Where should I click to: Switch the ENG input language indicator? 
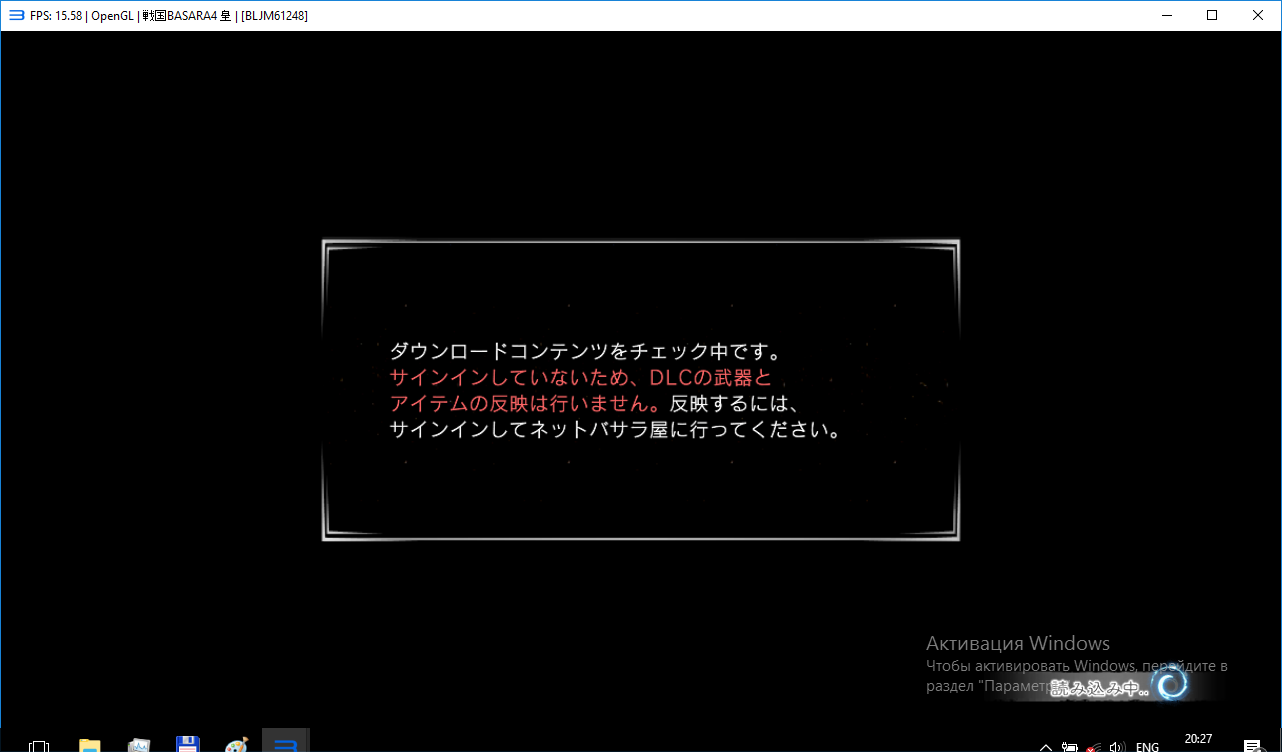click(1148, 746)
